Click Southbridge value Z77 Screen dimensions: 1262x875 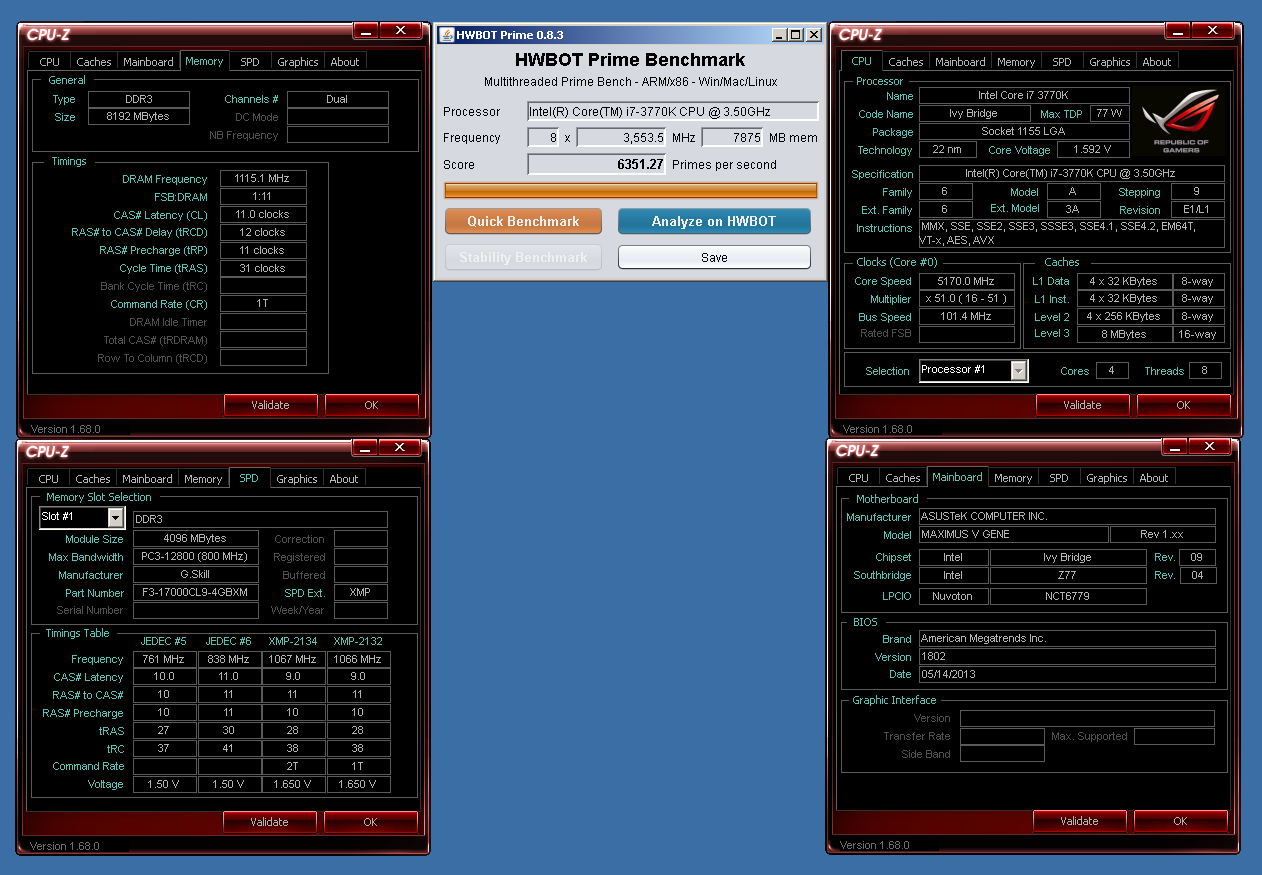pos(1068,576)
